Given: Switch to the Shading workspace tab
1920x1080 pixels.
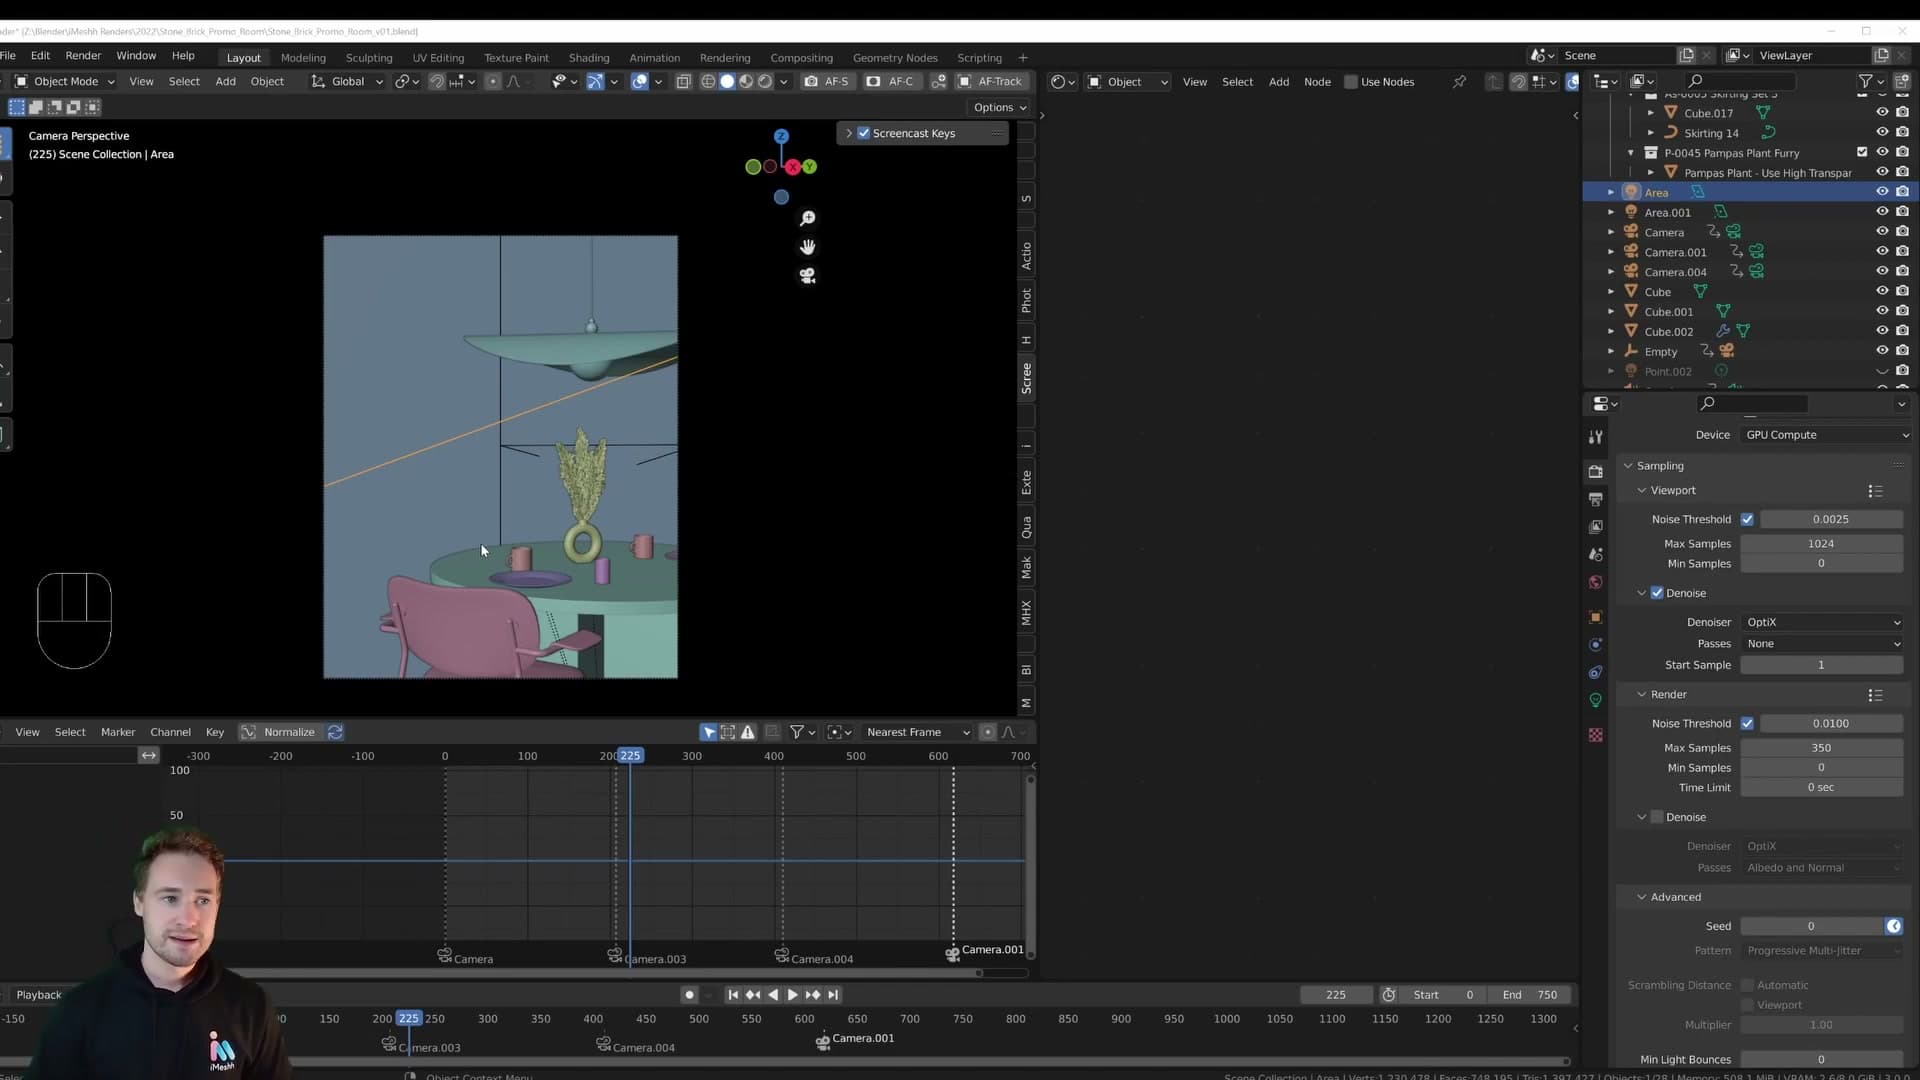Looking at the screenshot, I should pyautogui.click(x=589, y=58).
